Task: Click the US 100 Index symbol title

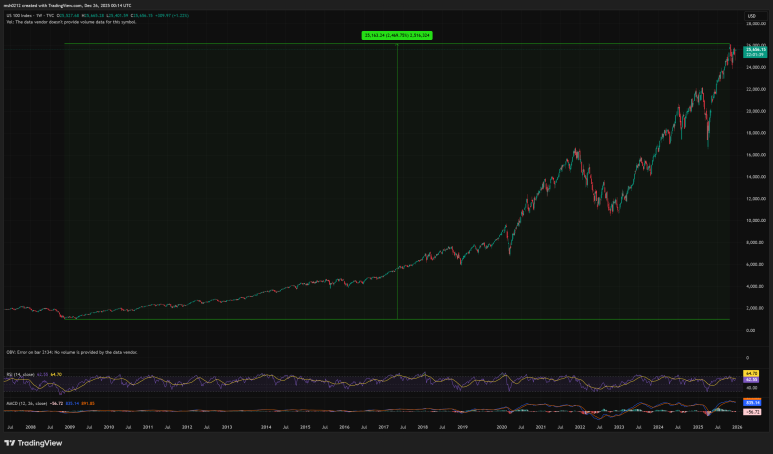Action: tap(20, 15)
